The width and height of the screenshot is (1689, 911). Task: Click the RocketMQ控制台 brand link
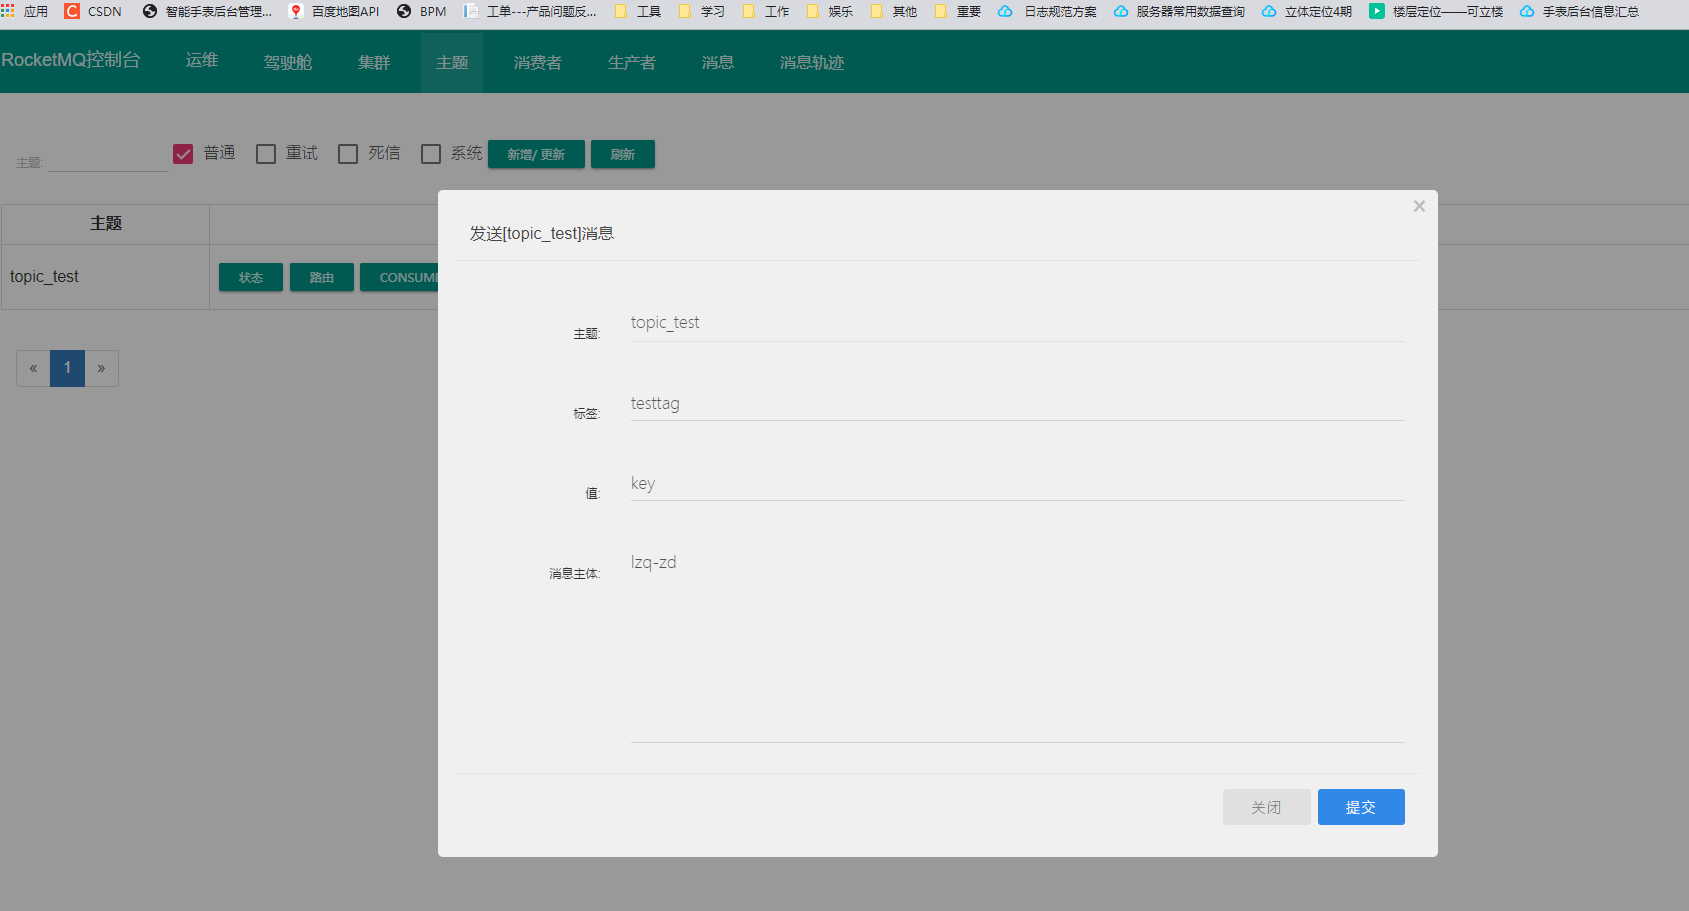pyautogui.click(x=71, y=60)
